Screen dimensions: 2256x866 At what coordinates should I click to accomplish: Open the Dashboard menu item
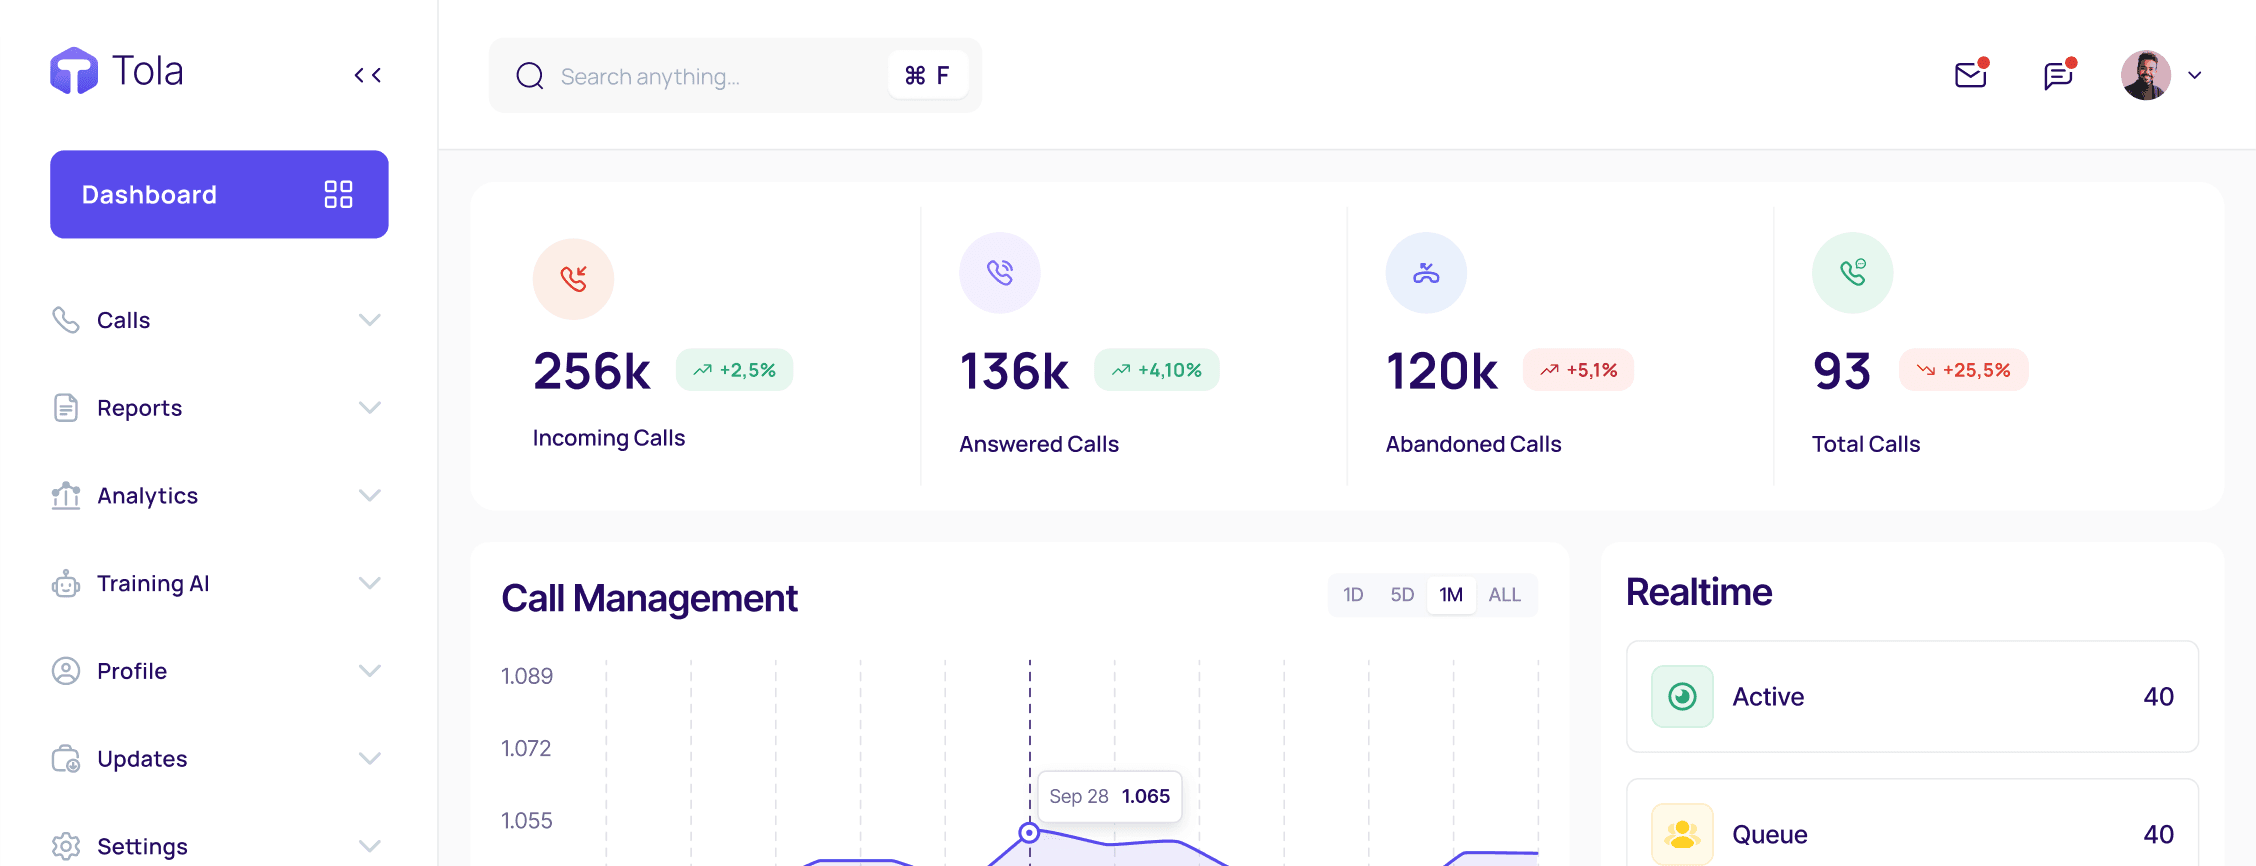(219, 194)
